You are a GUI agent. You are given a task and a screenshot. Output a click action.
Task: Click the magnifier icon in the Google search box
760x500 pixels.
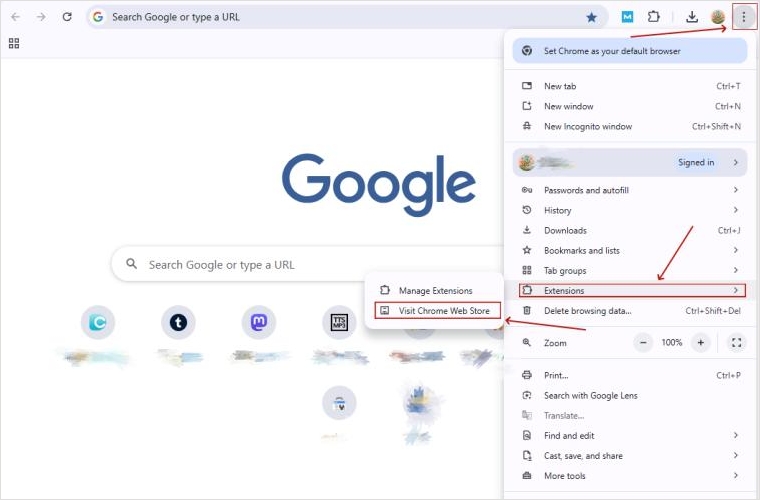pyautogui.click(x=131, y=264)
